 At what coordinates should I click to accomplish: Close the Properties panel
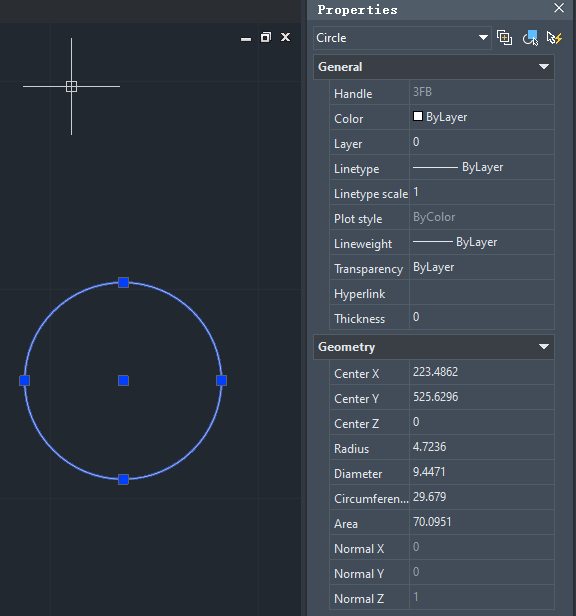[x=559, y=8]
